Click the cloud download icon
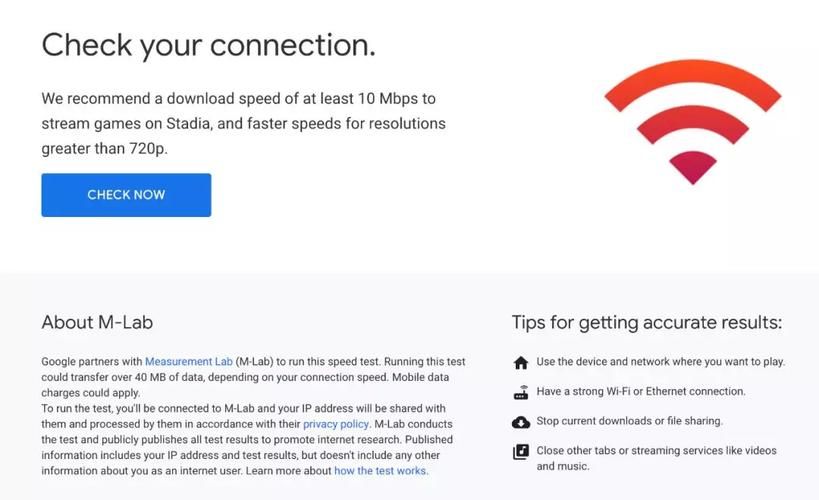 click(520, 422)
